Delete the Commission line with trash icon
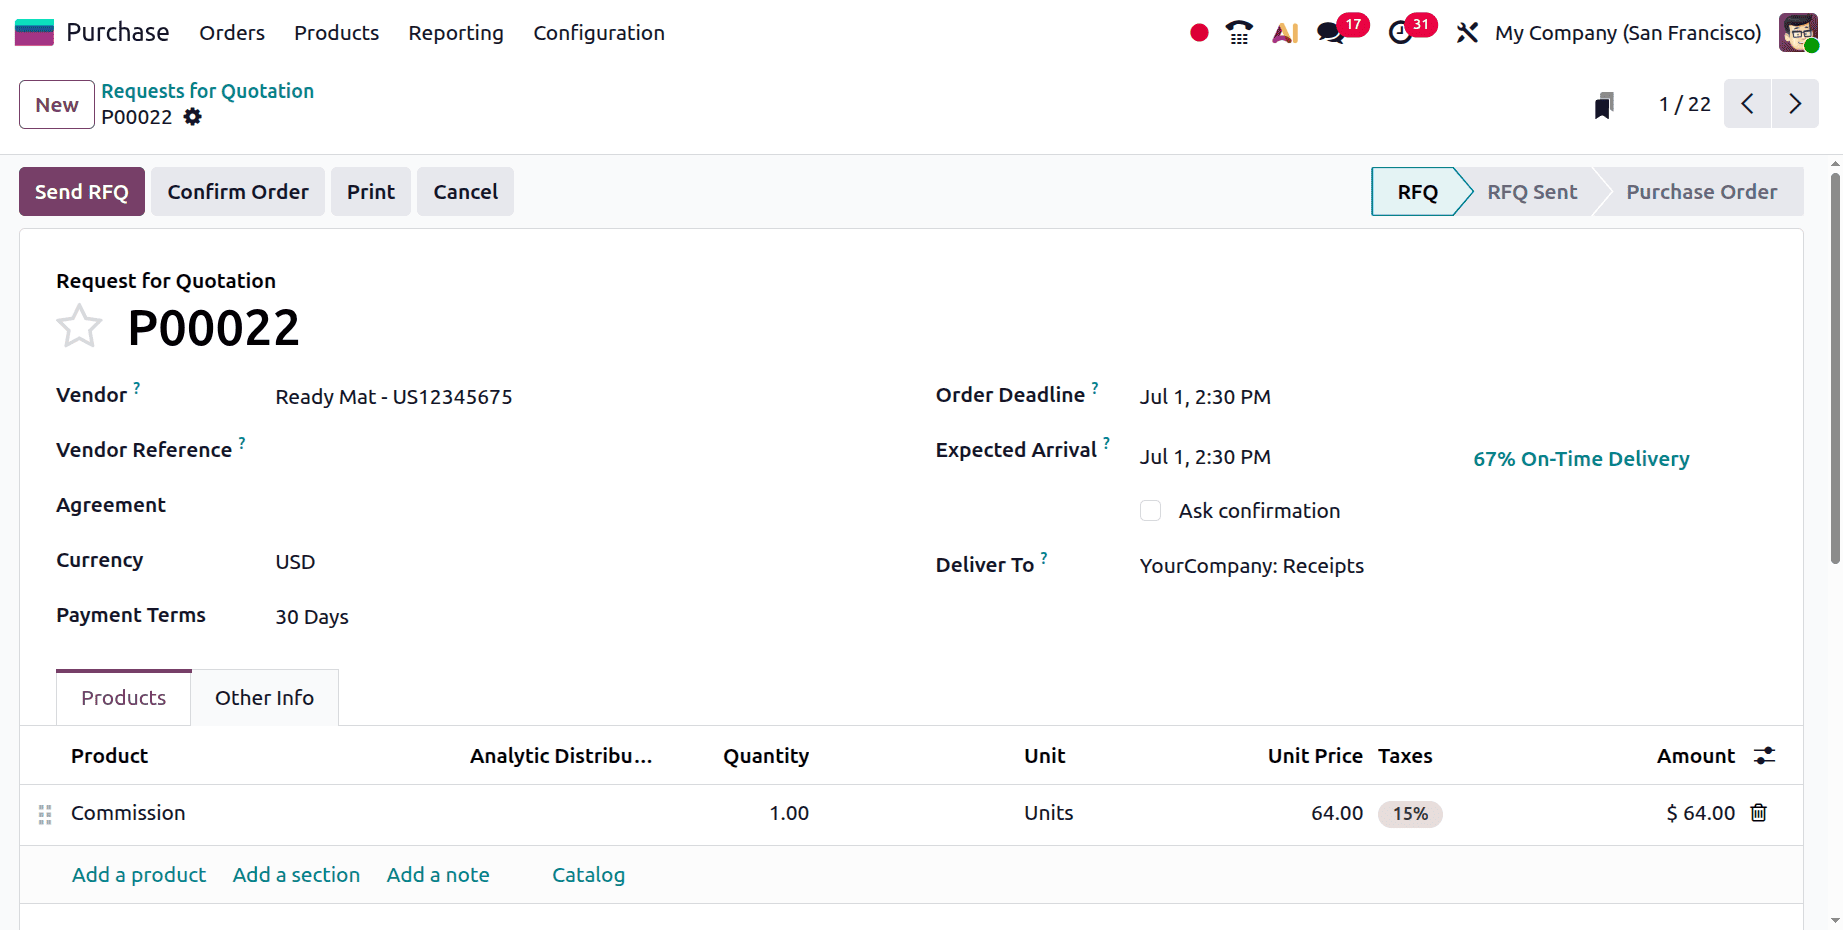Viewport: 1843px width, 930px height. coord(1758,813)
